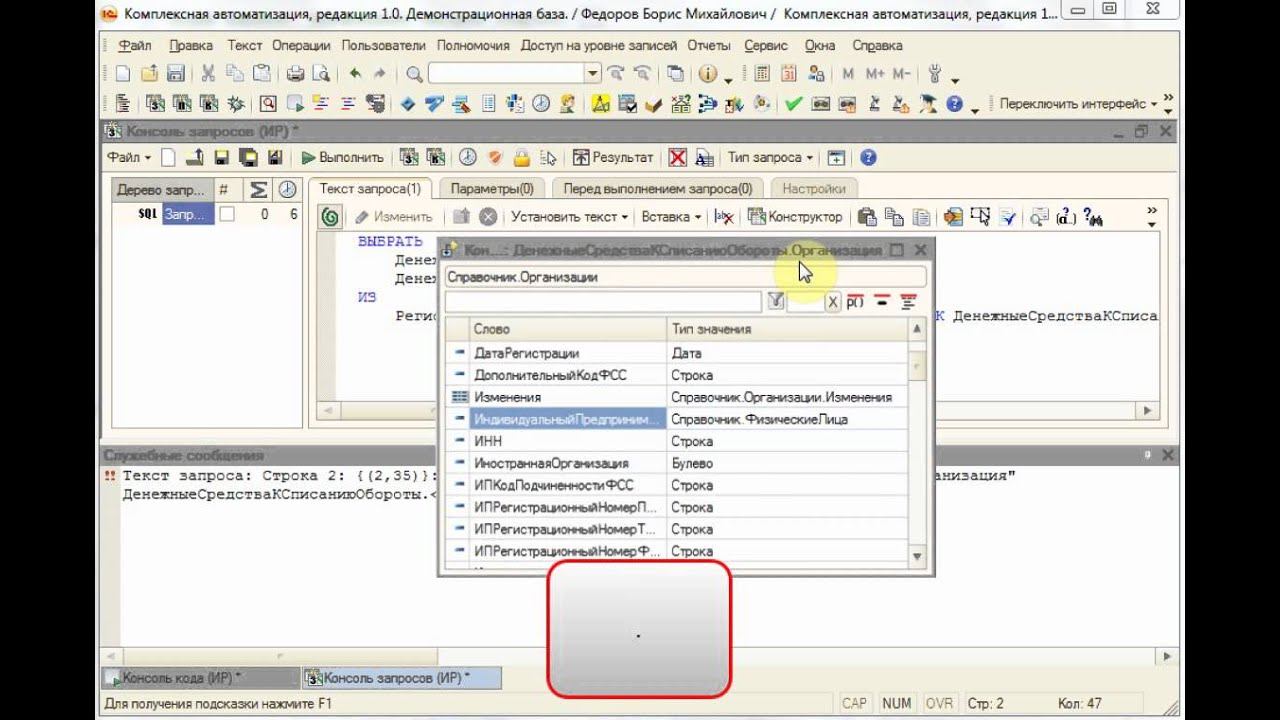Viewport: 1280px width, 720px height.
Task: Click the filter funnel icon in popup
Action: coord(775,301)
